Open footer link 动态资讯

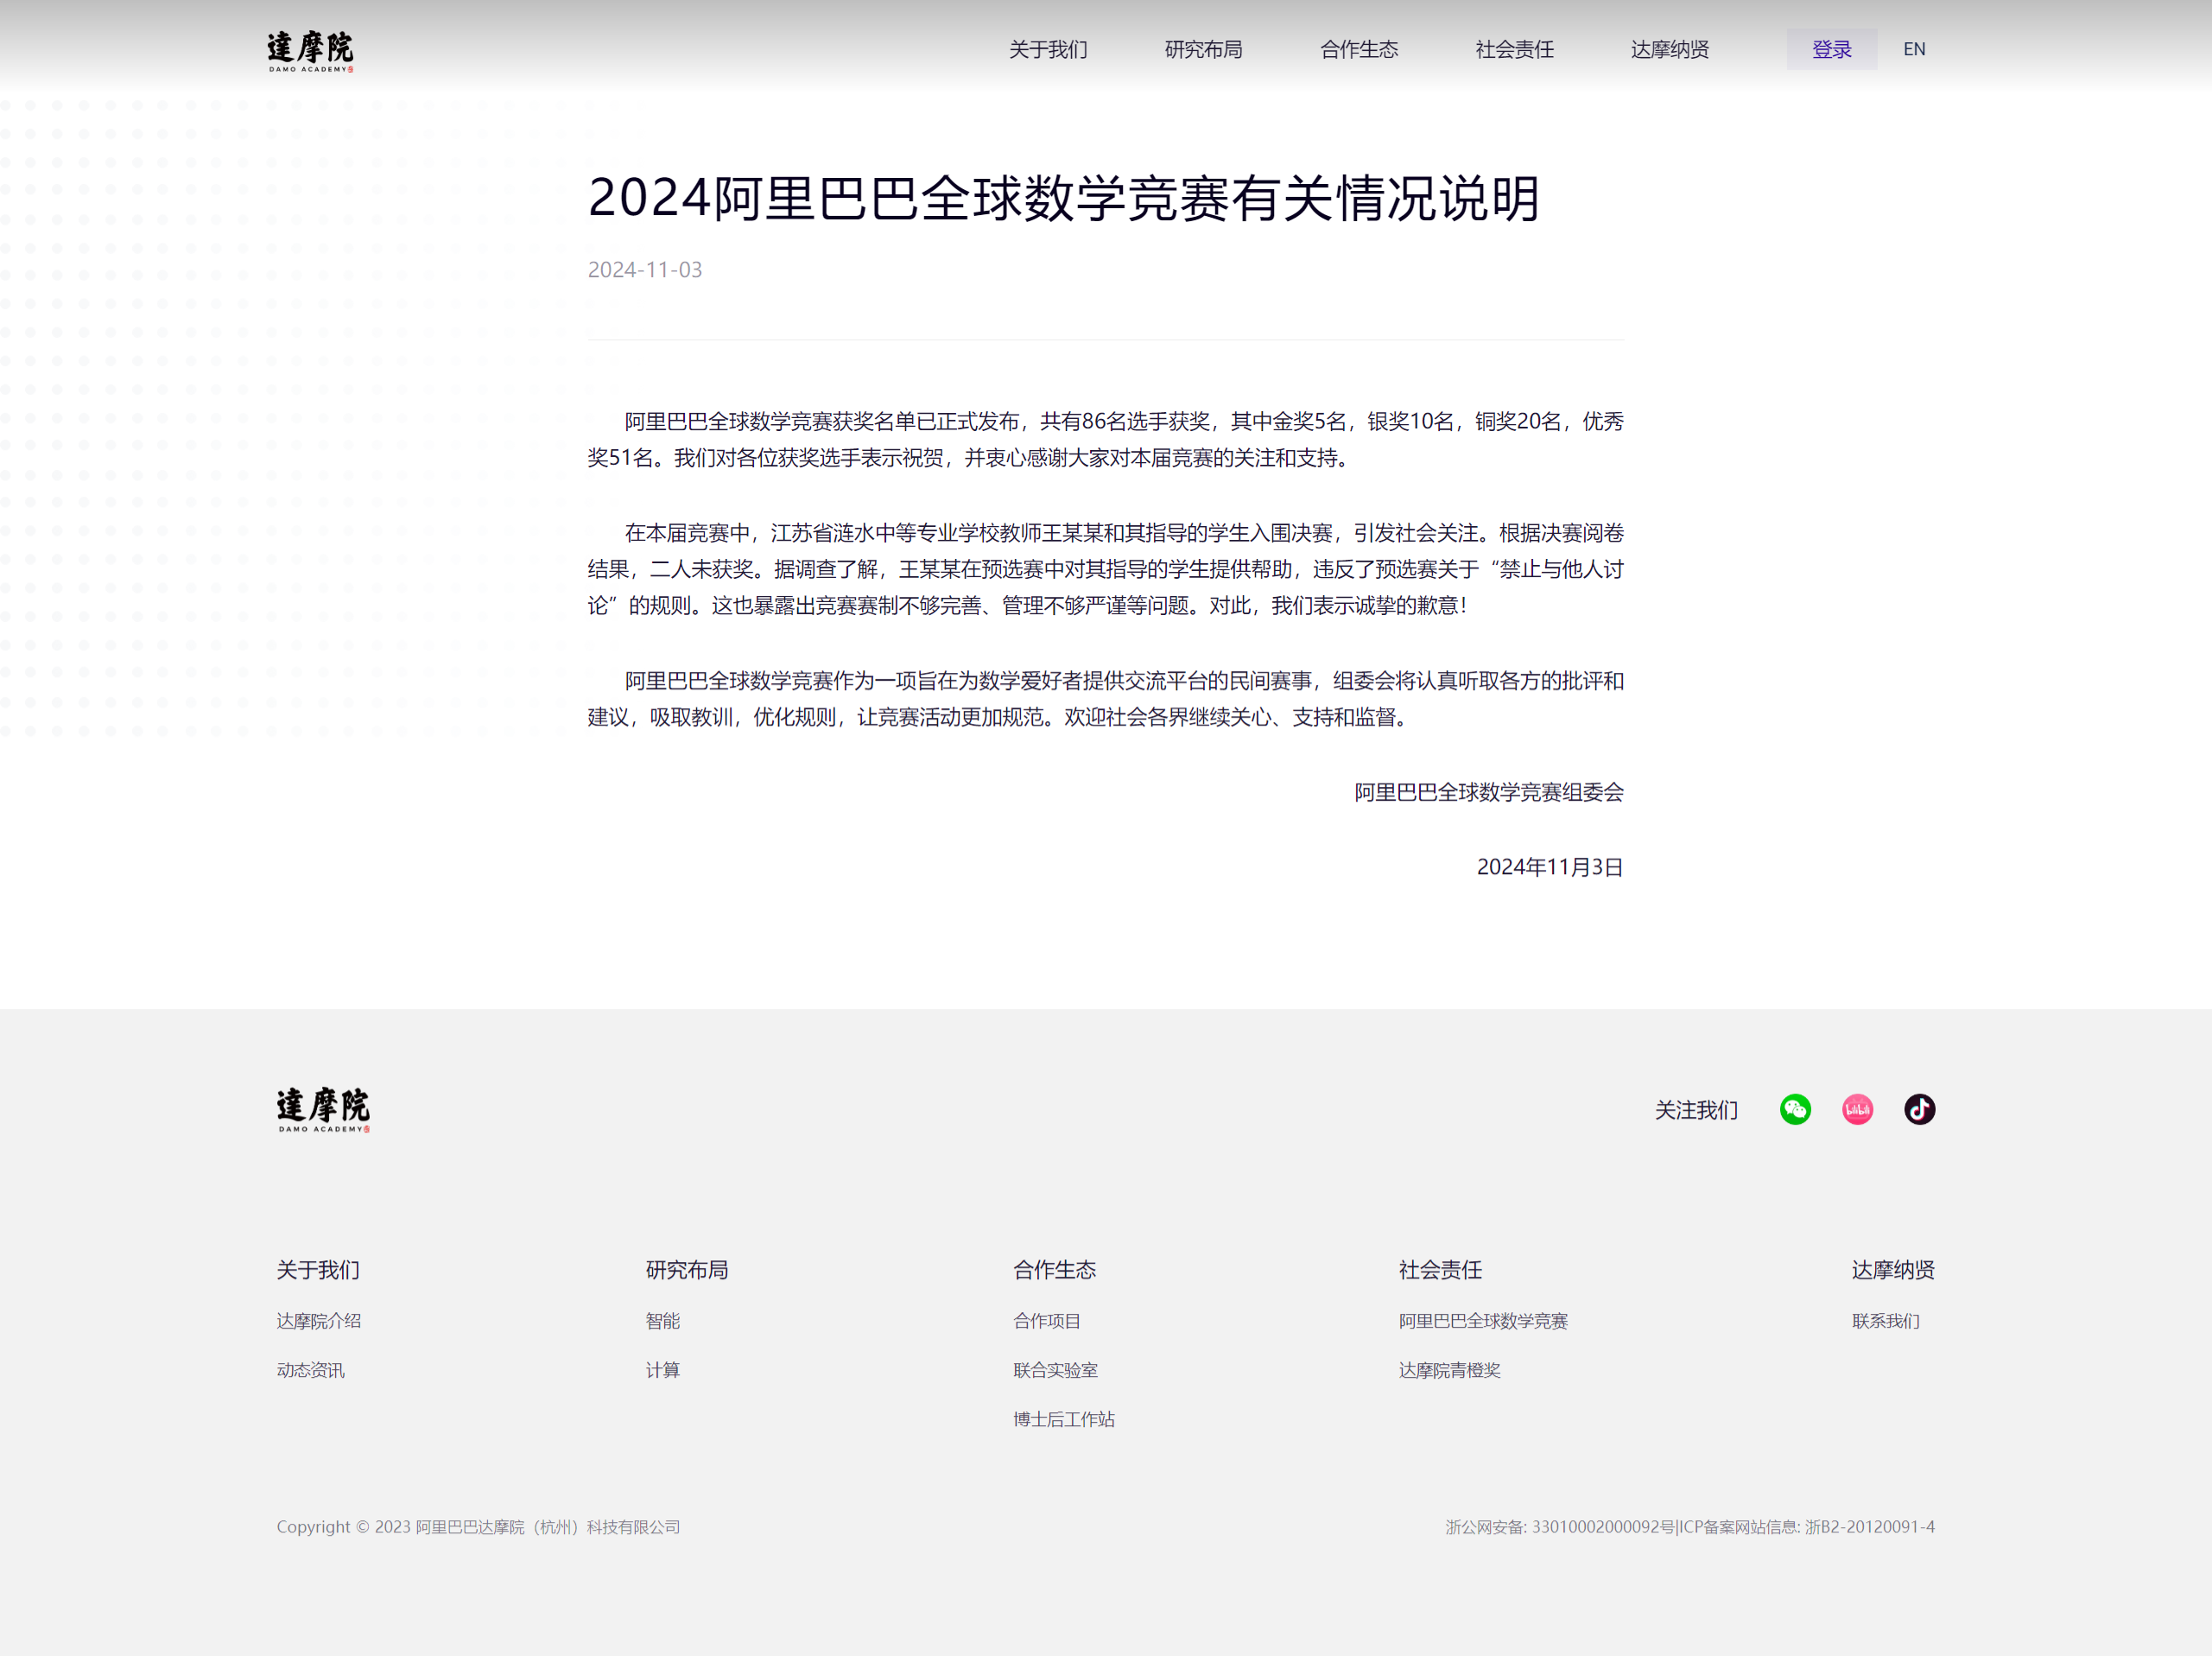tap(310, 1370)
